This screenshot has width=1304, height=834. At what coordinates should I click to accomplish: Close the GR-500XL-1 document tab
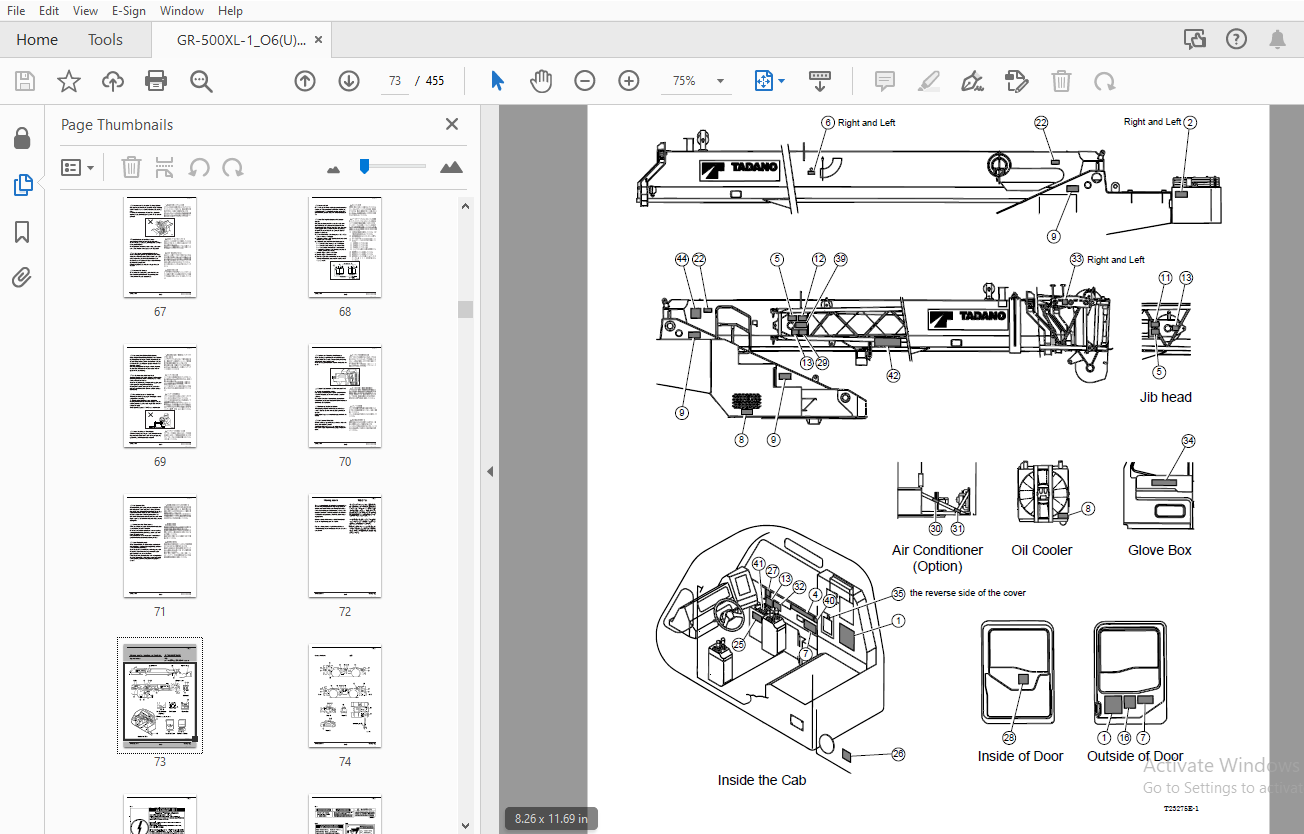(x=319, y=40)
